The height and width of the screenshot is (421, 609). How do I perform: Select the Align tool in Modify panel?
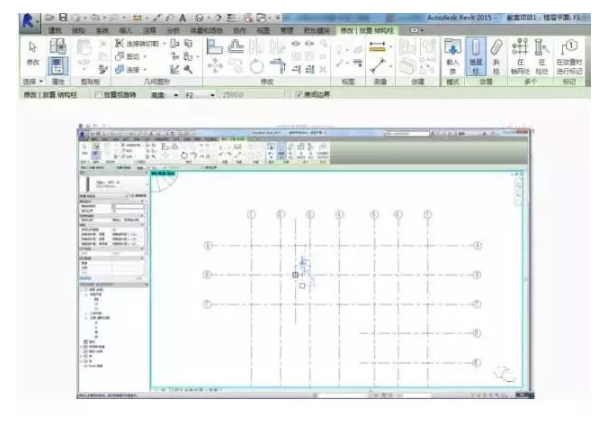[x=214, y=47]
